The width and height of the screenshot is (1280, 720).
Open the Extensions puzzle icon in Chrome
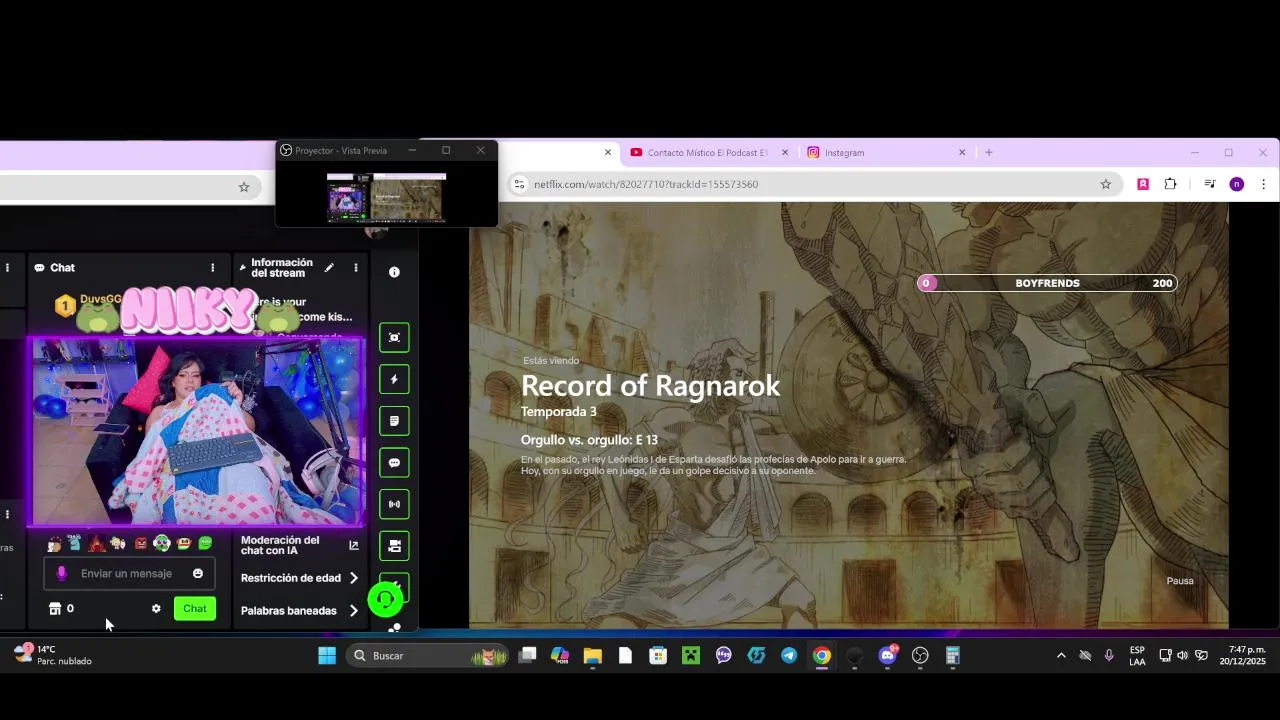(1170, 184)
